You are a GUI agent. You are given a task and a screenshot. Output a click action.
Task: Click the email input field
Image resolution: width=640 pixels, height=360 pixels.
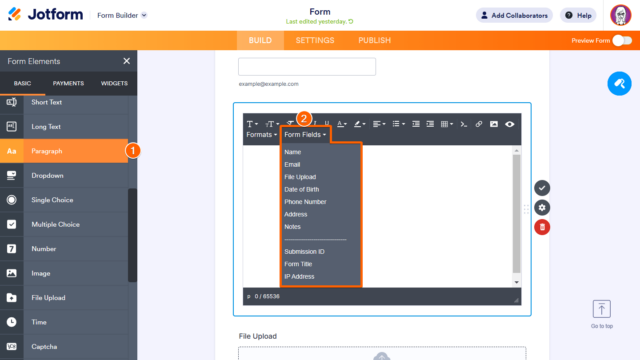(x=307, y=67)
